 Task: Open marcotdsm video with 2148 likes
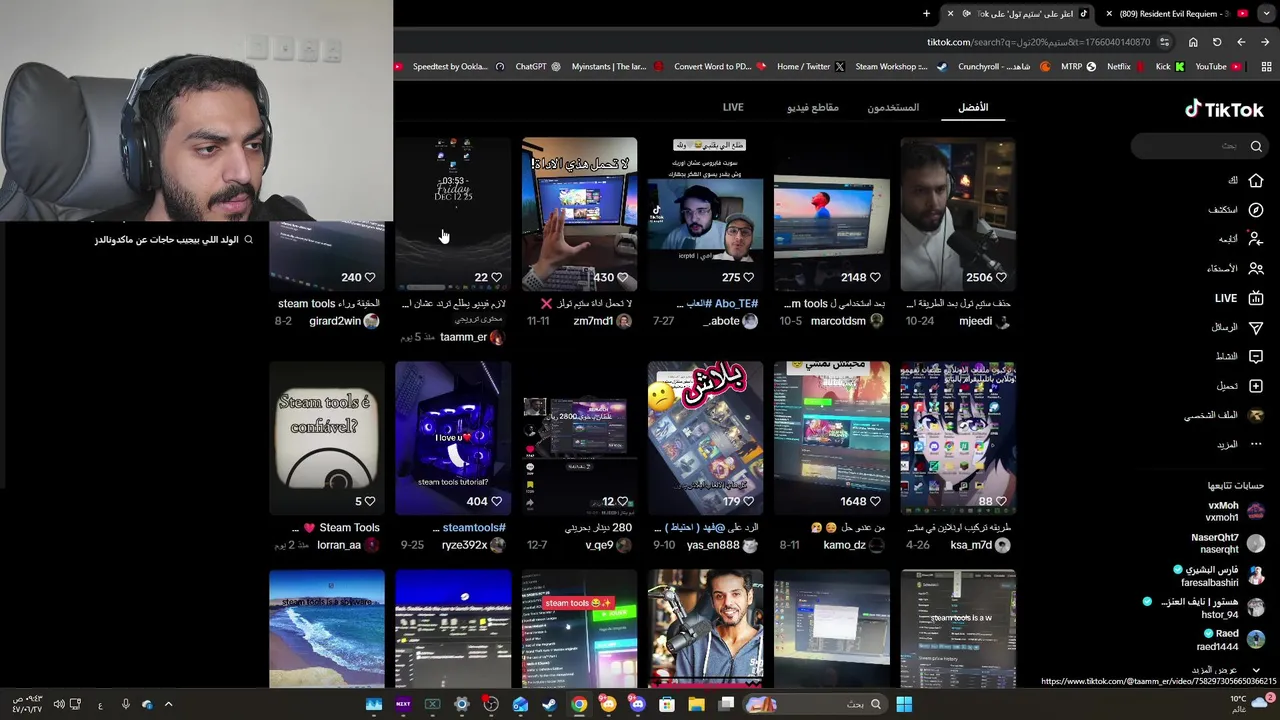831,214
